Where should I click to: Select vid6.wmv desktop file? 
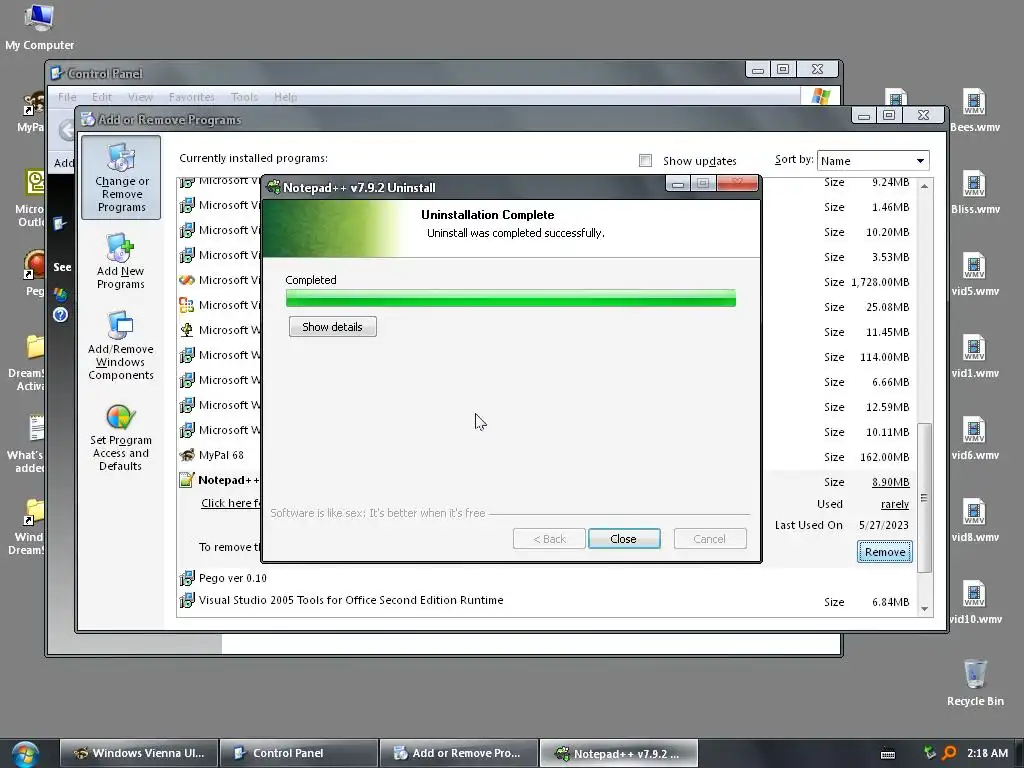tap(974, 438)
